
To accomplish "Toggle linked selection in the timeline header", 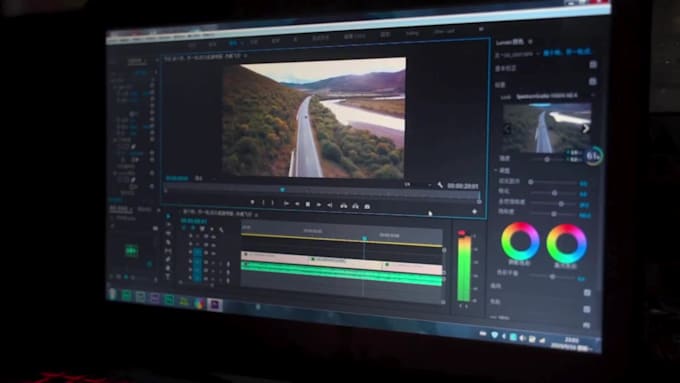I will tap(202, 229).
